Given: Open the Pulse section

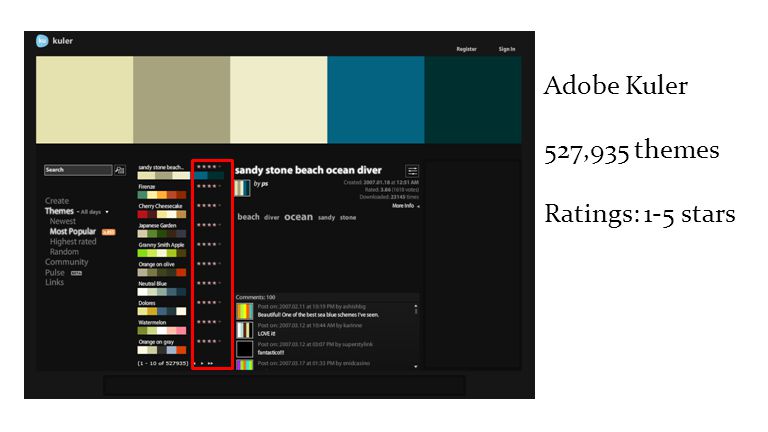Looking at the screenshot, I should pyautogui.click(x=54, y=273).
